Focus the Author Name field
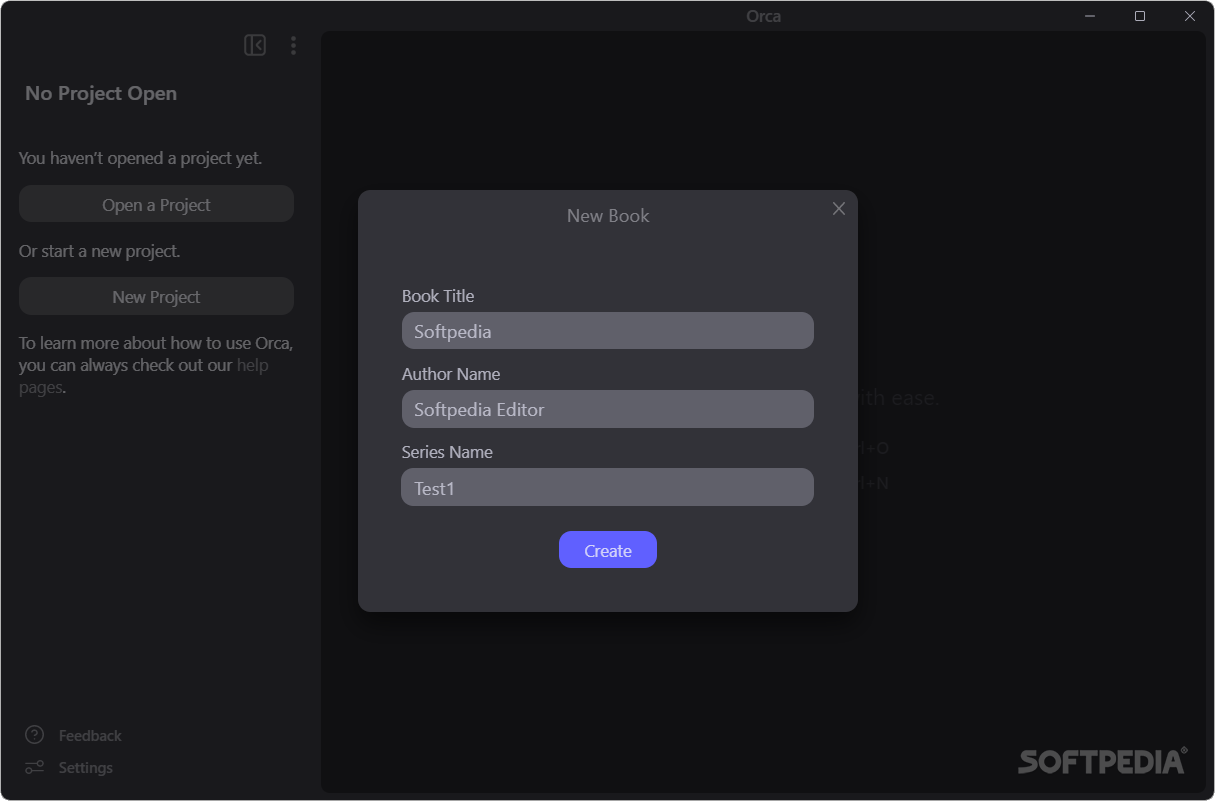 click(608, 409)
